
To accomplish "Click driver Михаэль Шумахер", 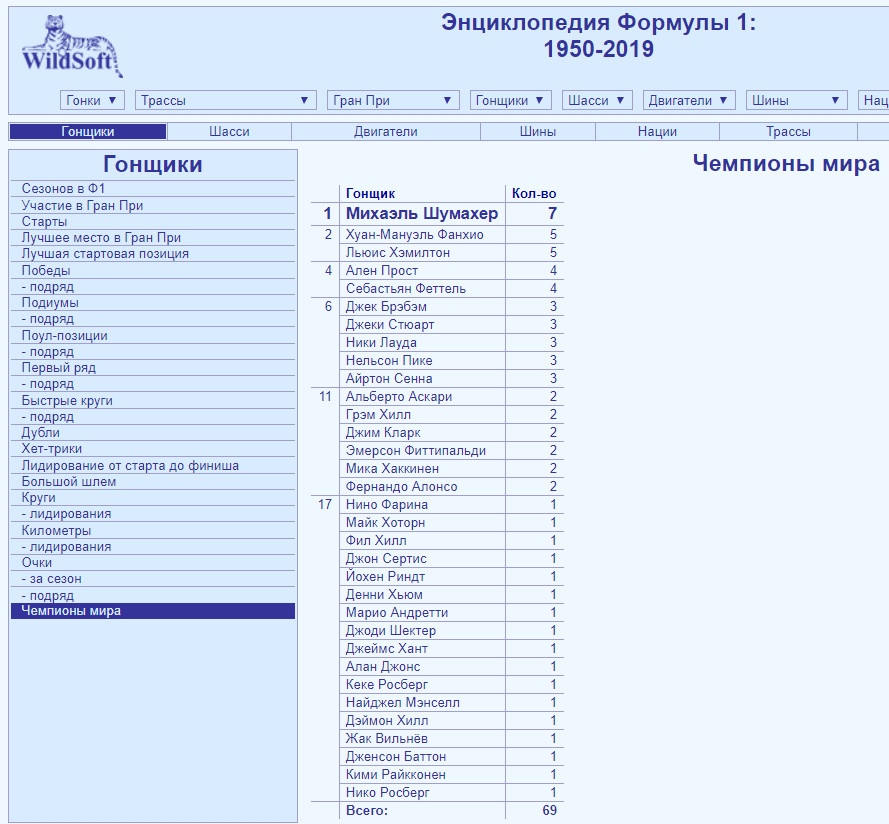I will (x=421, y=213).
